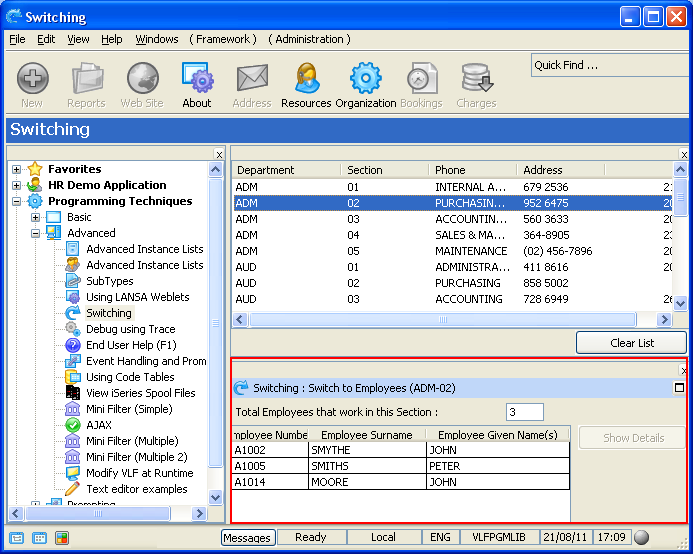
Task: Click the Quick Find input field
Action: [x=609, y=65]
